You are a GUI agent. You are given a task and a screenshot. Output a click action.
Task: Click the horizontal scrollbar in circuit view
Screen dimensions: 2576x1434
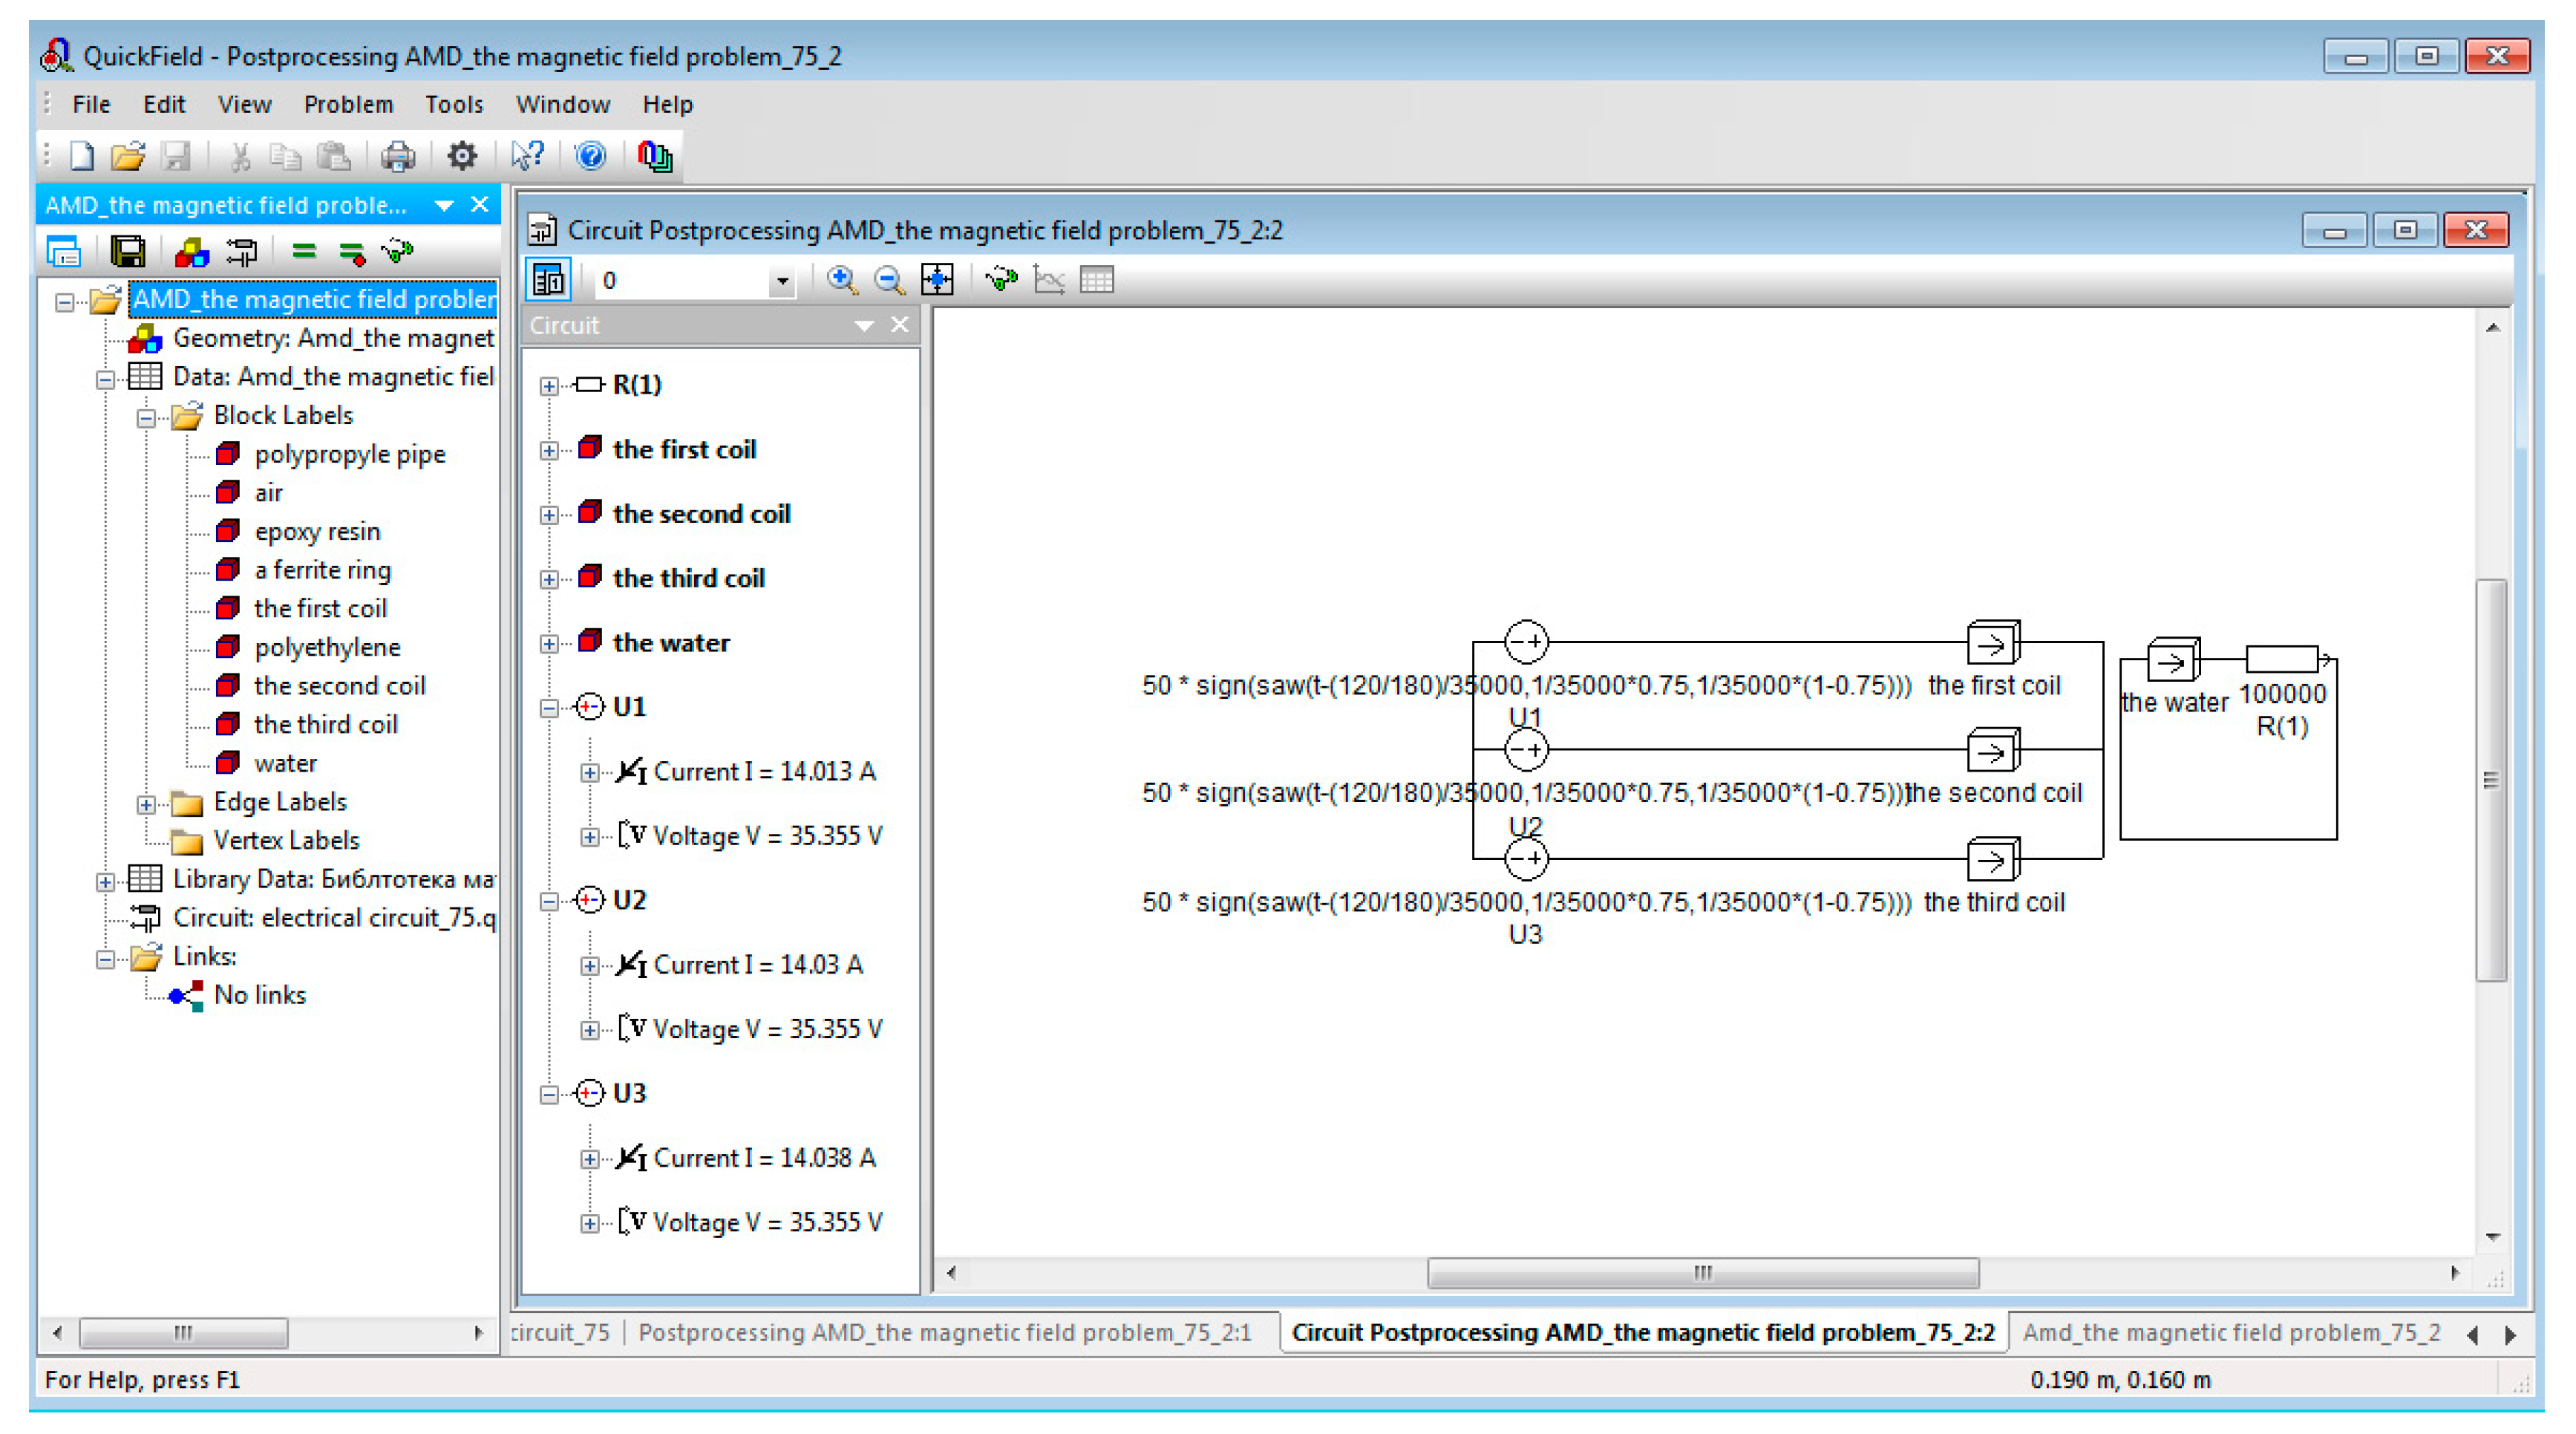tap(1702, 1273)
